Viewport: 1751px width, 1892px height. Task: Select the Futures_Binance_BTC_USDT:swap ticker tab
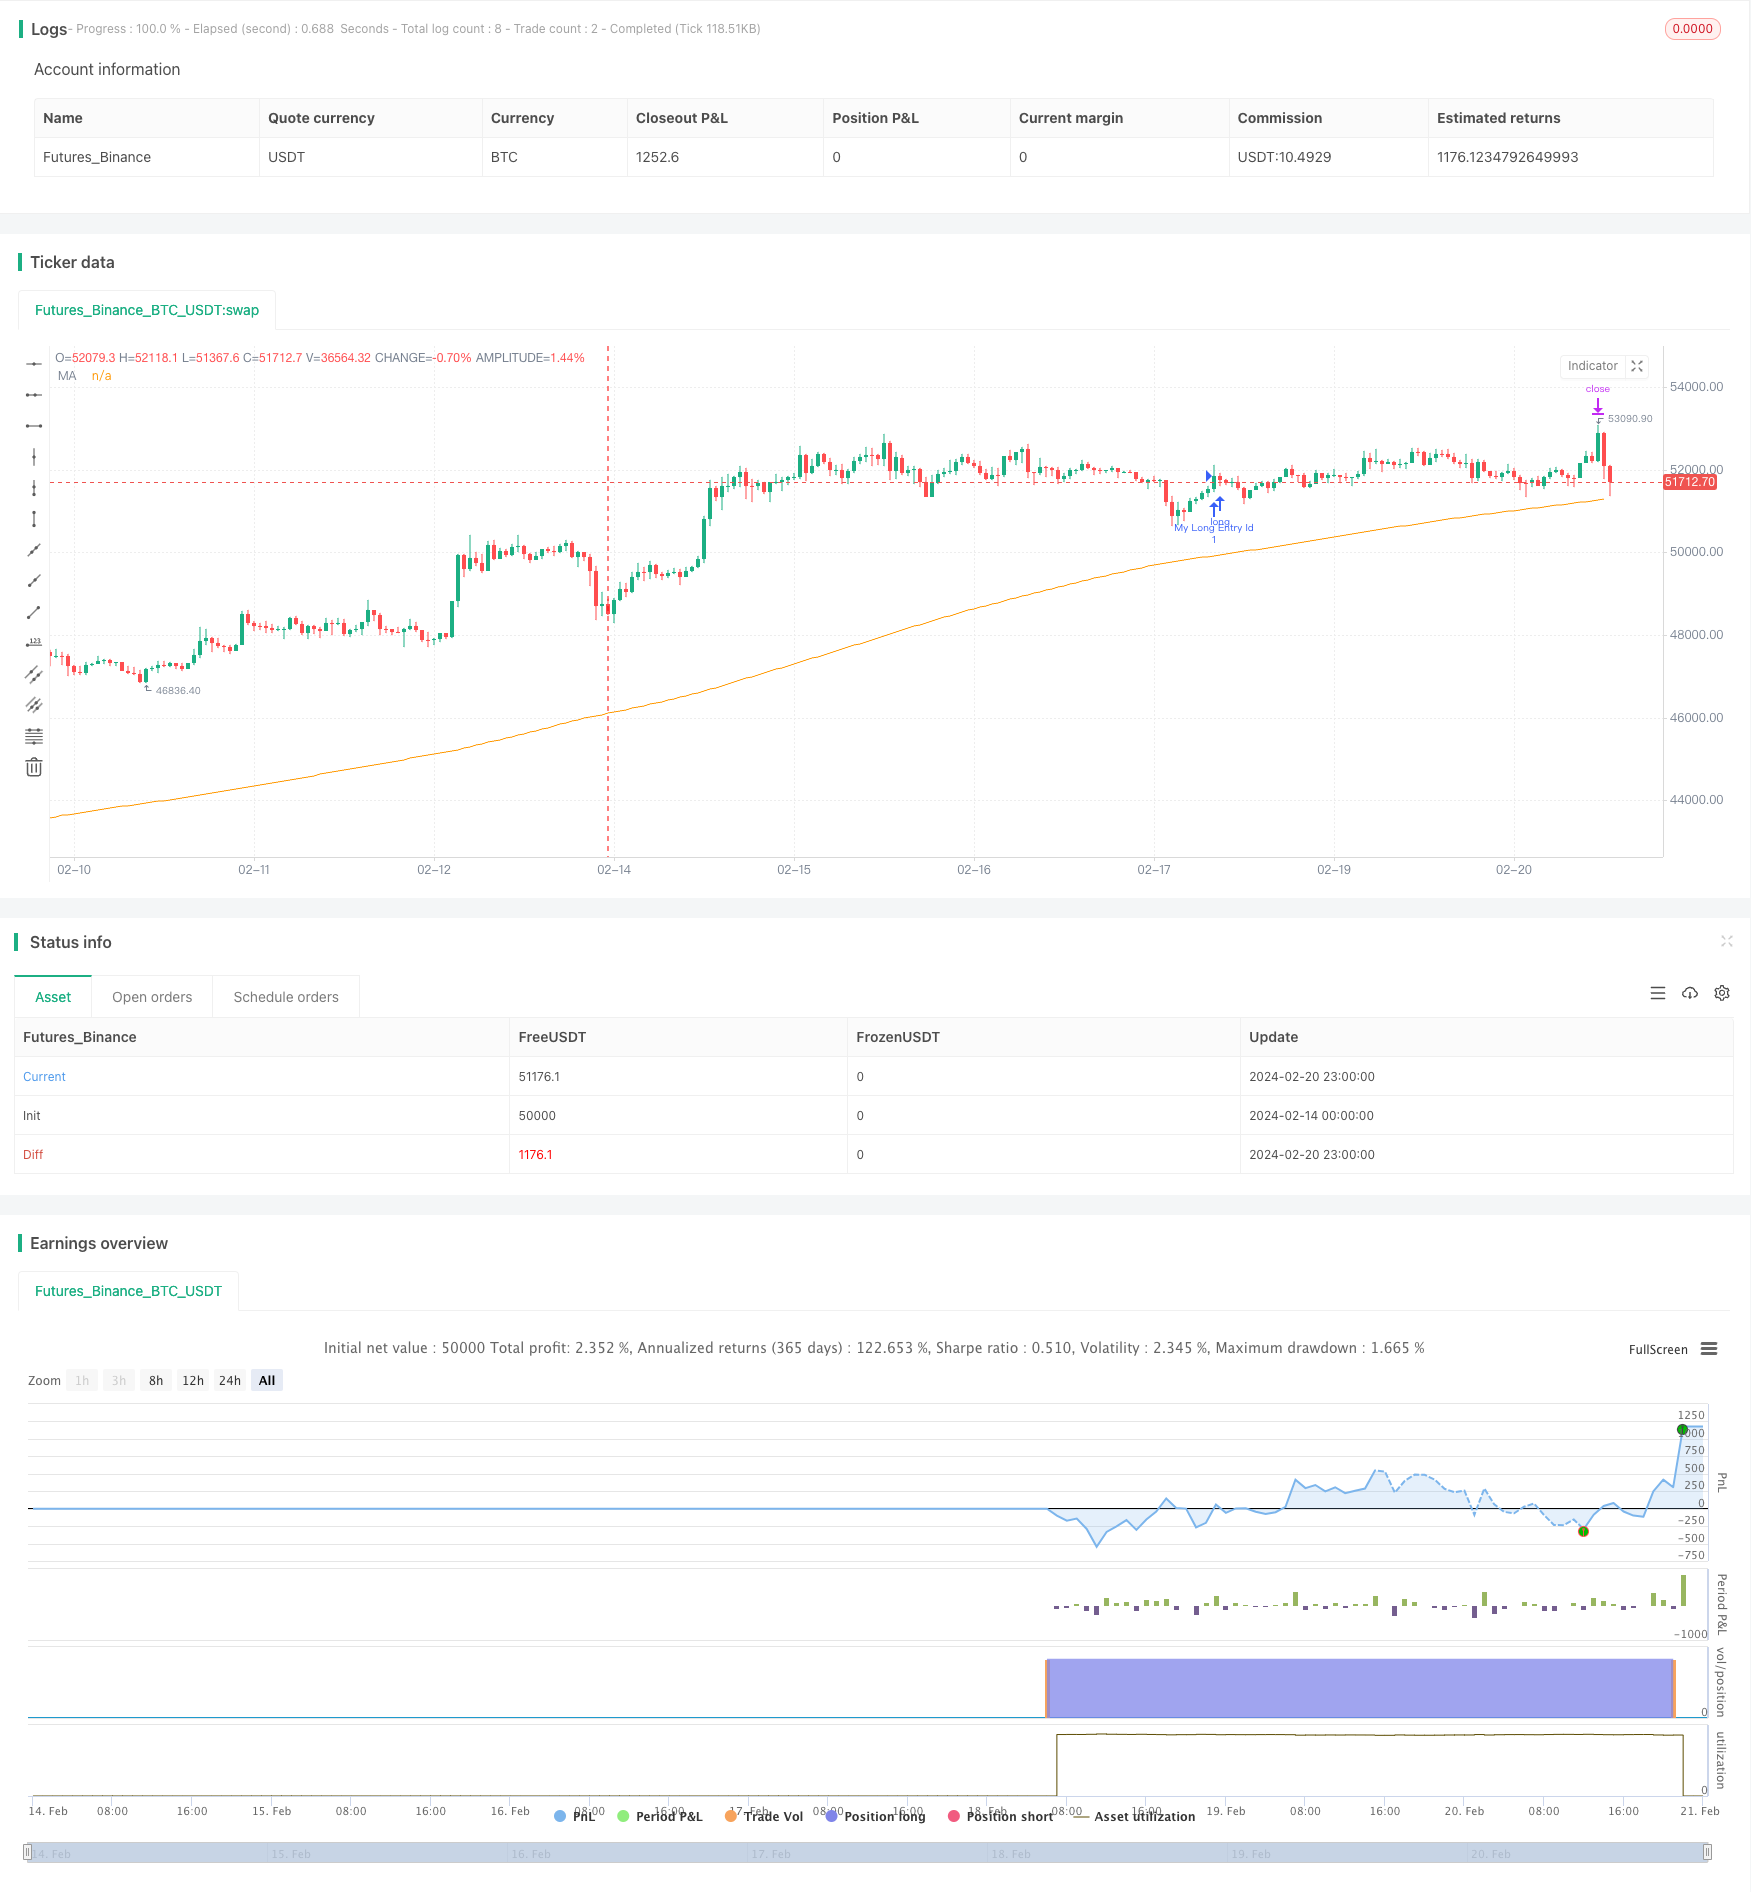[x=147, y=310]
